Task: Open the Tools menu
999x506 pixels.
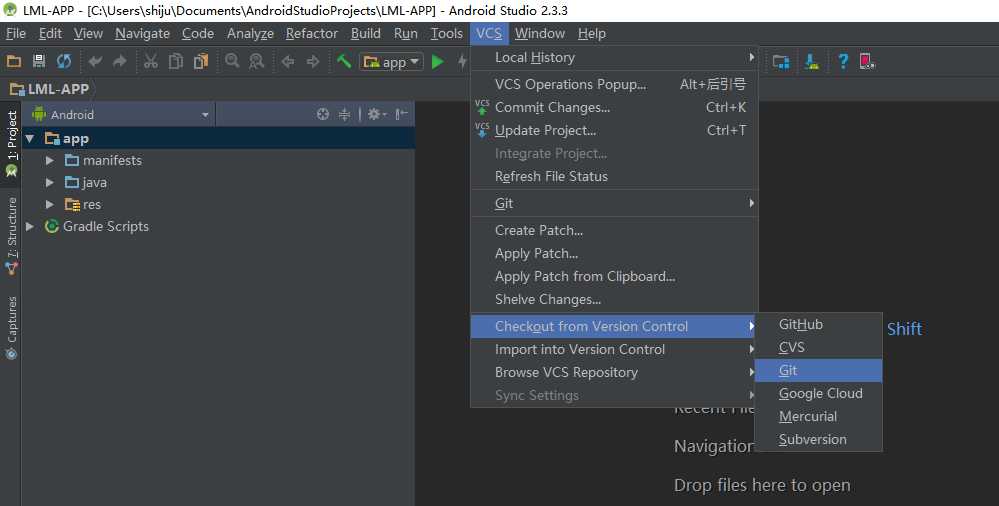Action: pyautogui.click(x=447, y=34)
